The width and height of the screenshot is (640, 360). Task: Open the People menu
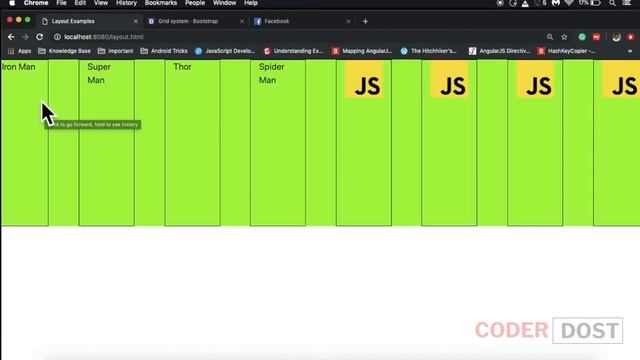[x=195, y=3]
